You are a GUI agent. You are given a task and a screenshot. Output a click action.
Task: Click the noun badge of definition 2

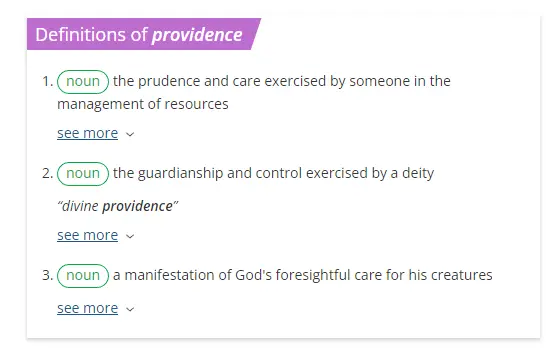point(83,174)
